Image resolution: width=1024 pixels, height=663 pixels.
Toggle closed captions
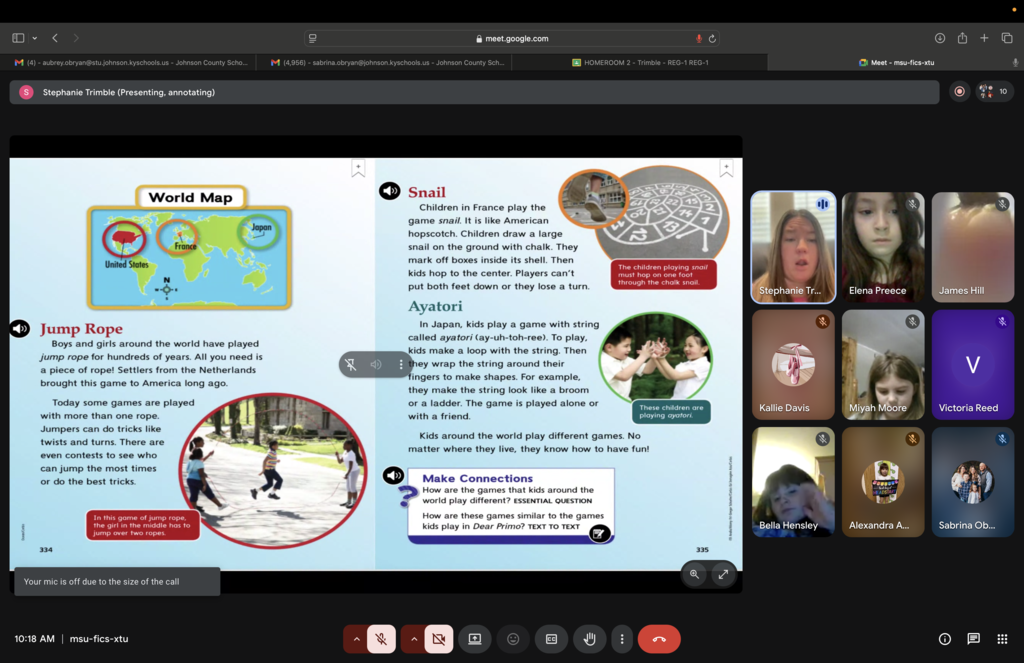point(551,639)
